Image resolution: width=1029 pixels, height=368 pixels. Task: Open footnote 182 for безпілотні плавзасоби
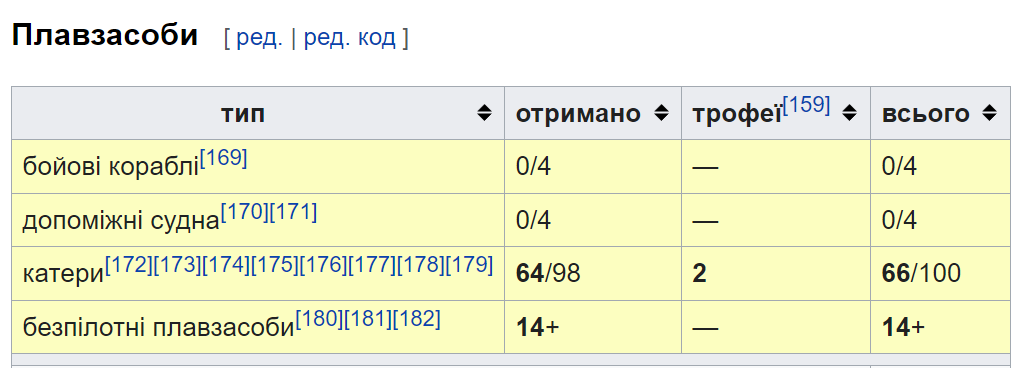[417, 319]
